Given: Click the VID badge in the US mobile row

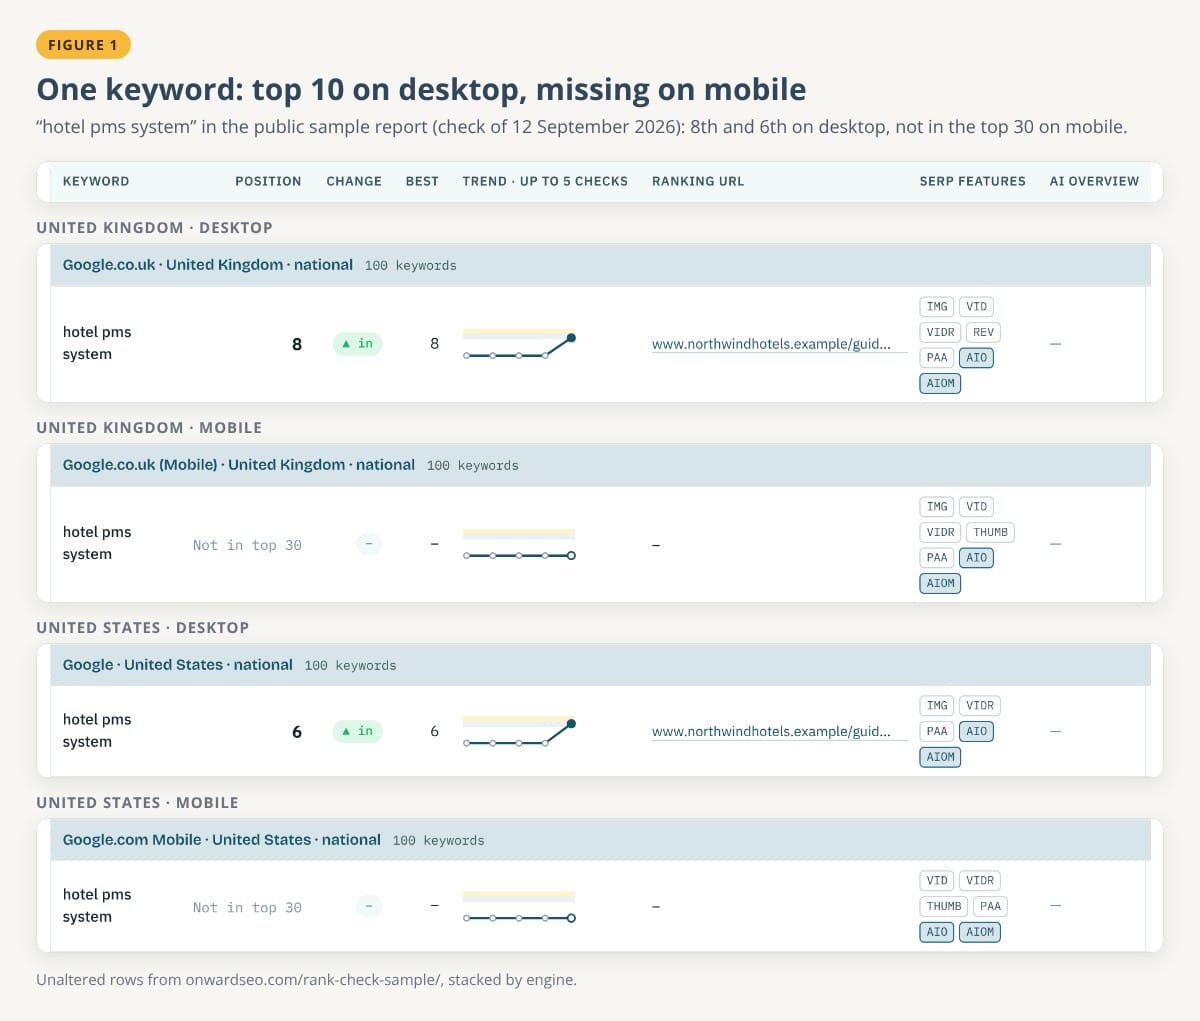Looking at the screenshot, I should 937,881.
